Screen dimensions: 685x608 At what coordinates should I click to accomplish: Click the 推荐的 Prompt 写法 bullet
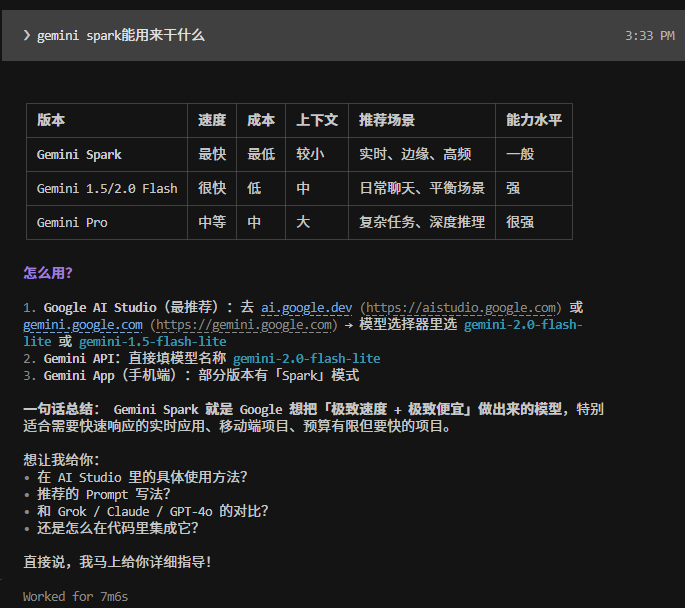[104, 494]
